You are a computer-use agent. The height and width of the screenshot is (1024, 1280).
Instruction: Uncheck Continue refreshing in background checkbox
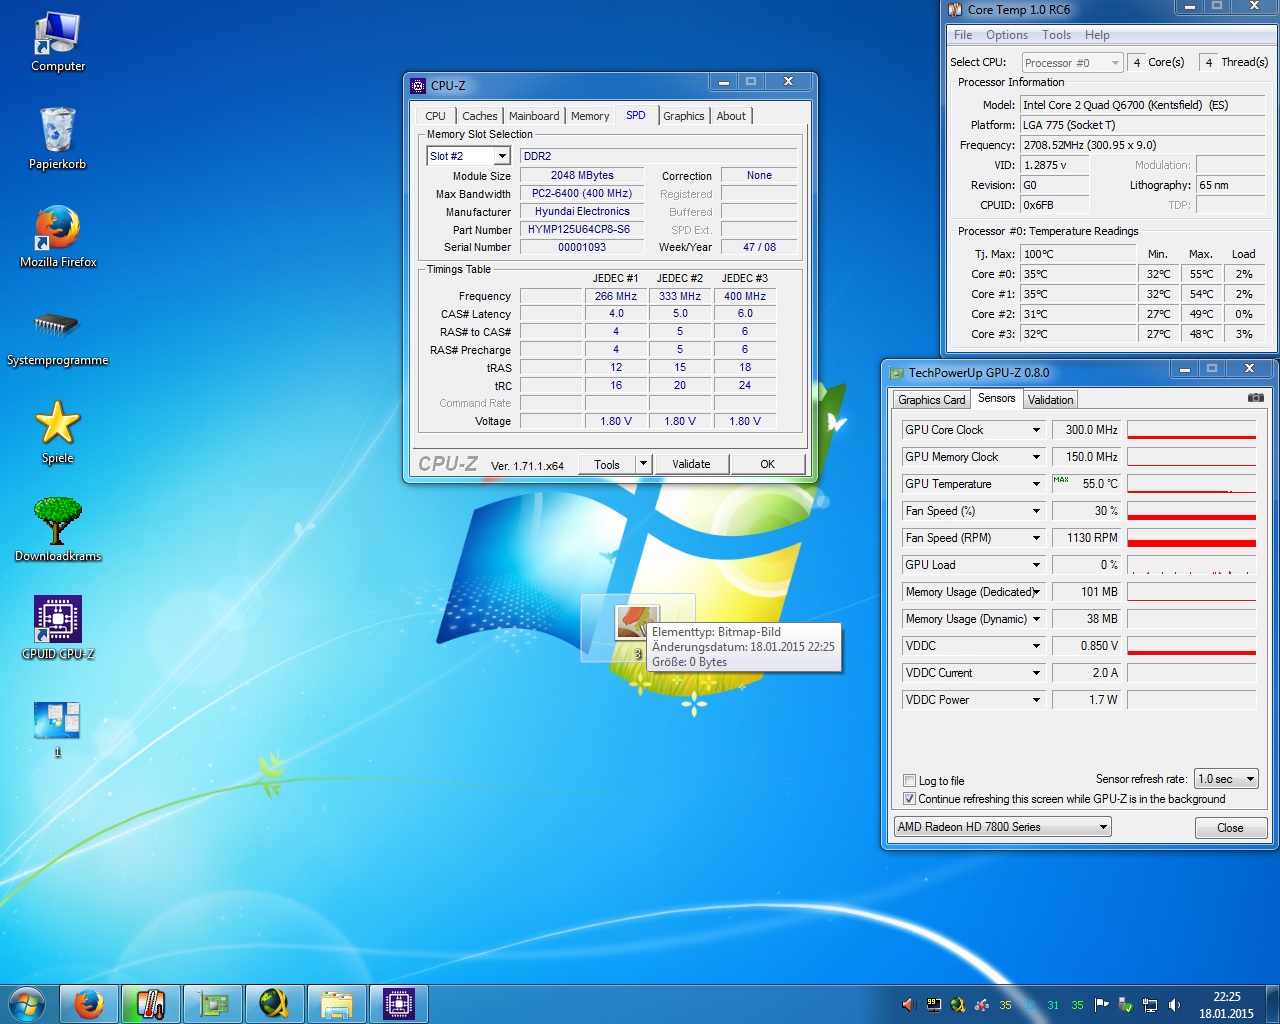point(909,799)
